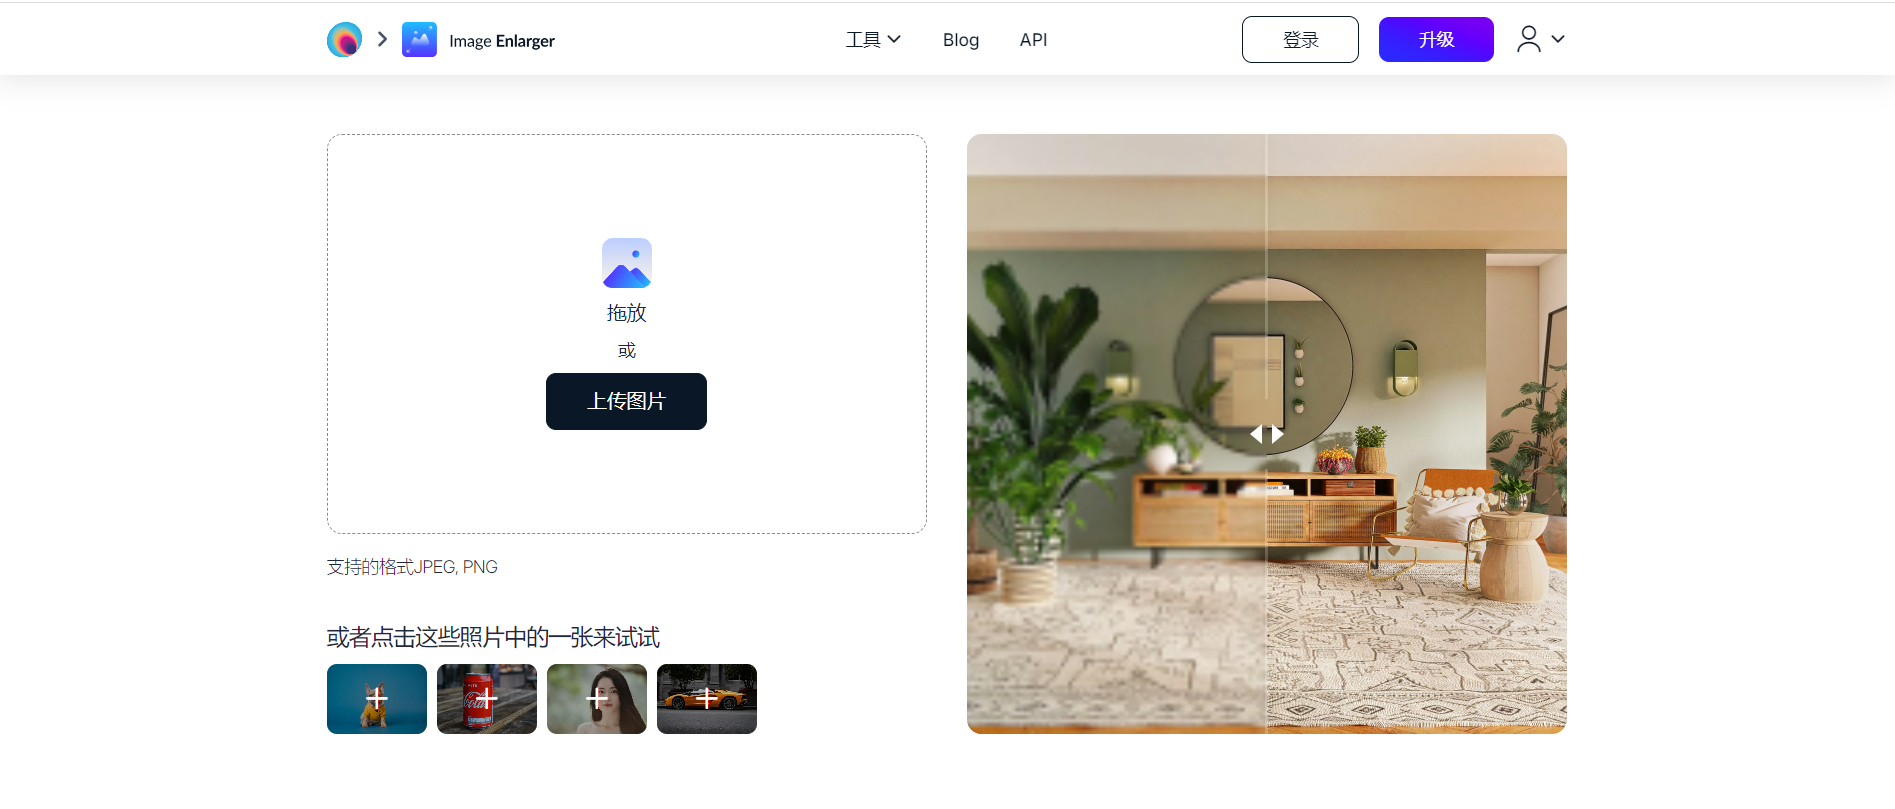Click the 登录 login button

tap(1300, 39)
